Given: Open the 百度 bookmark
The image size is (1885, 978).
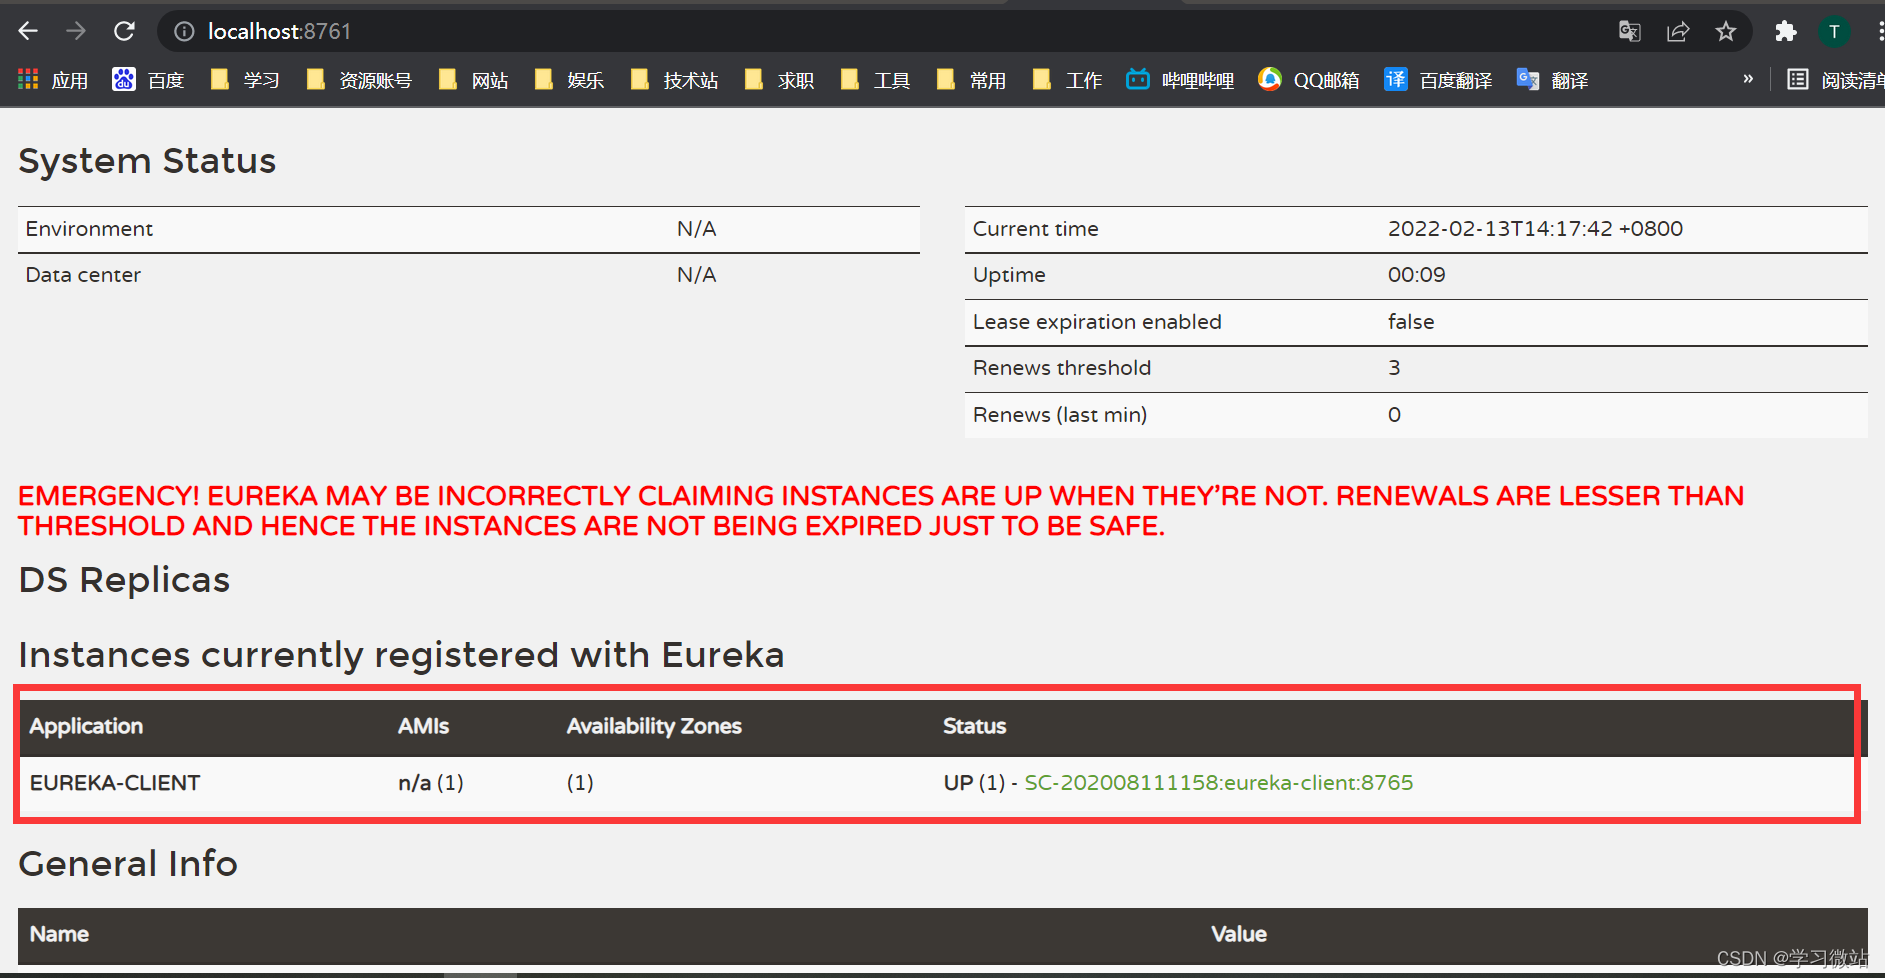Looking at the screenshot, I should 149,80.
